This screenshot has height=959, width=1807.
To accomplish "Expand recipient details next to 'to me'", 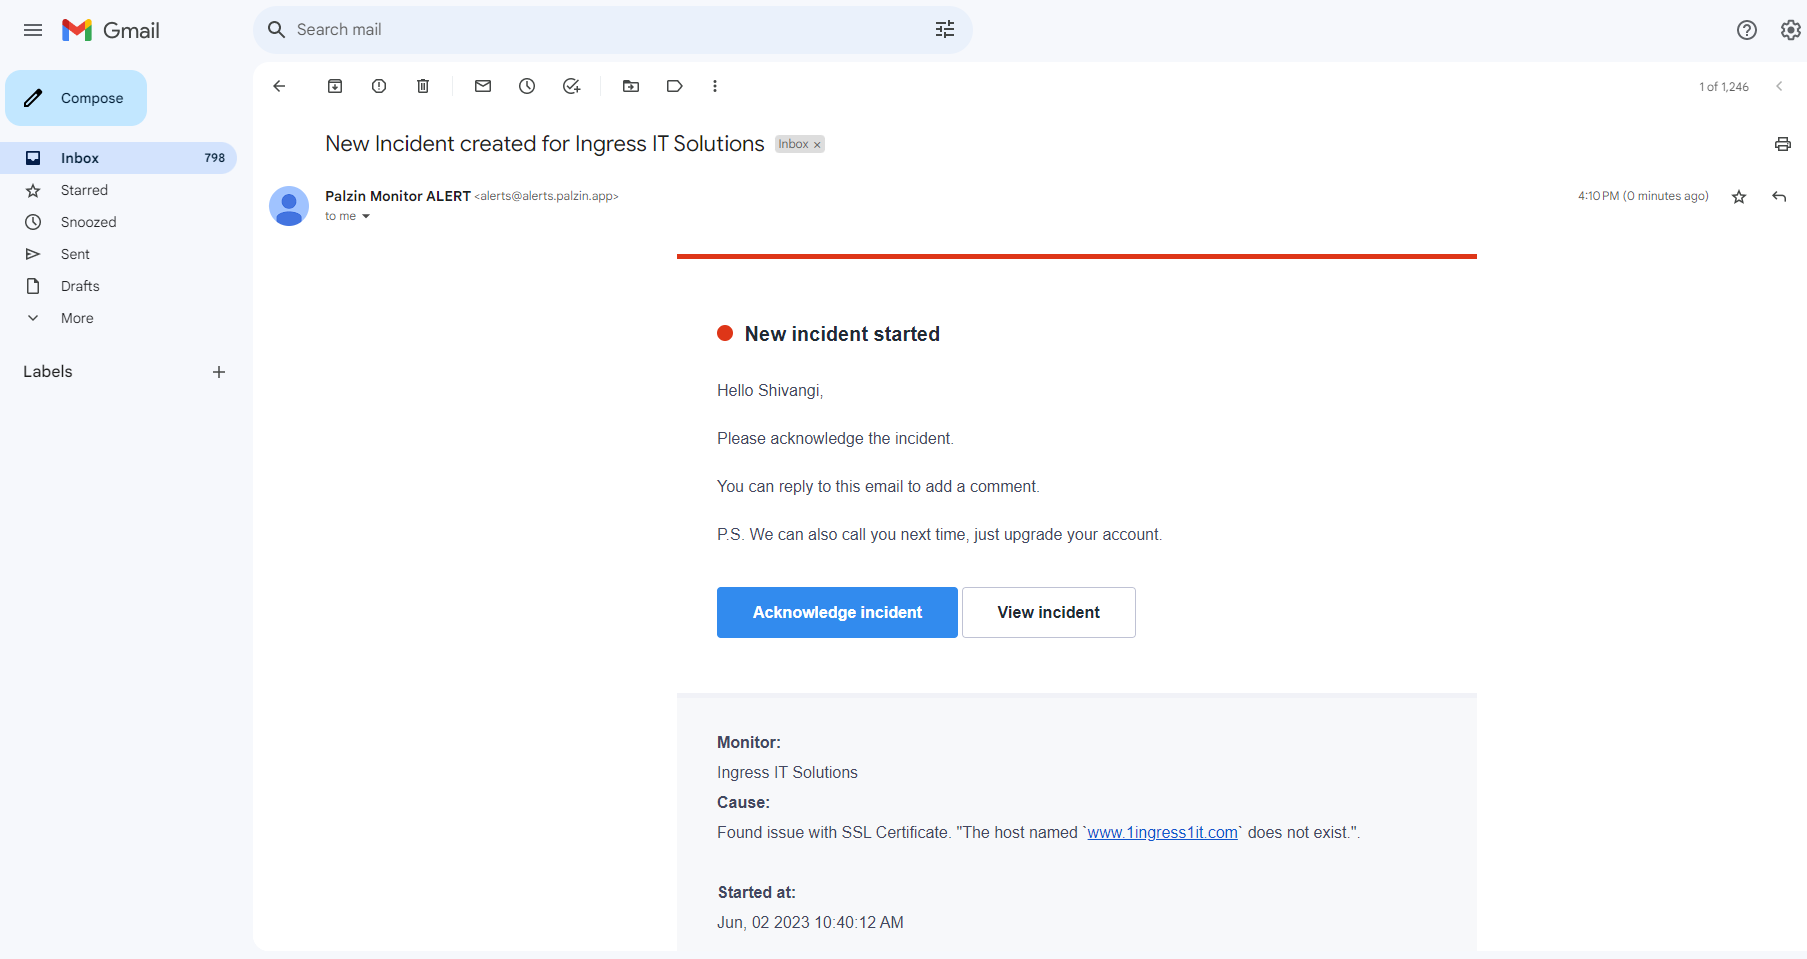I will point(366,217).
